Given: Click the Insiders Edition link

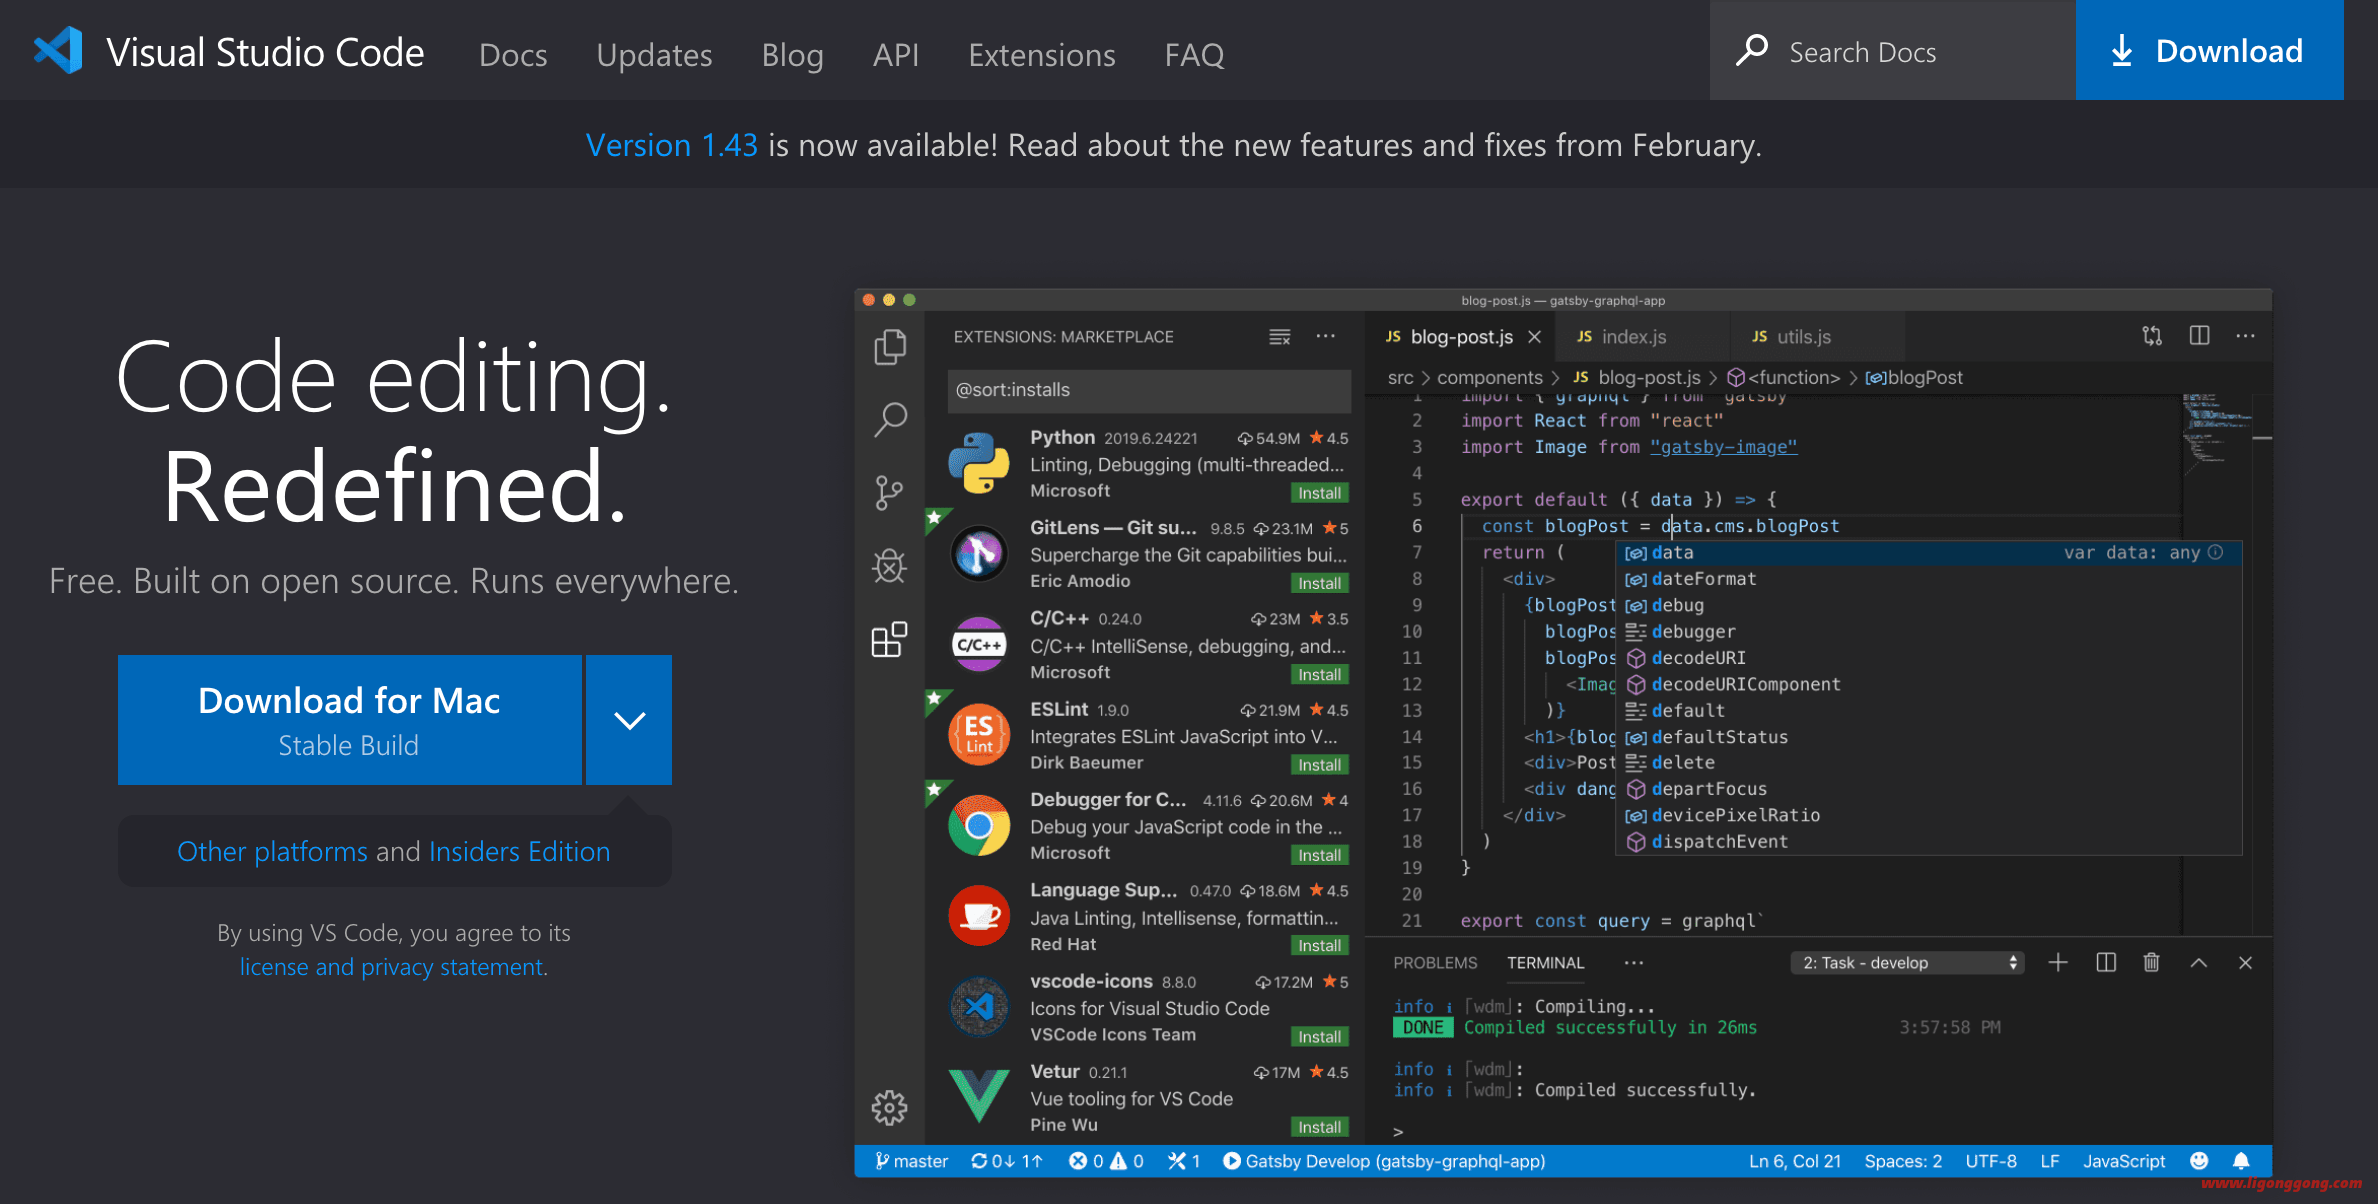Looking at the screenshot, I should point(520,849).
